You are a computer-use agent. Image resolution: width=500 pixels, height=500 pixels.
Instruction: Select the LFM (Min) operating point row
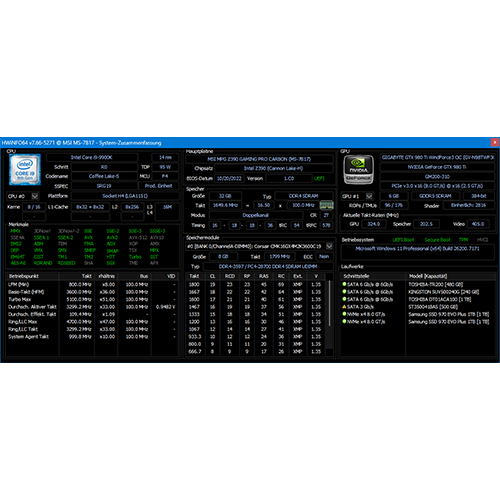[92, 284]
